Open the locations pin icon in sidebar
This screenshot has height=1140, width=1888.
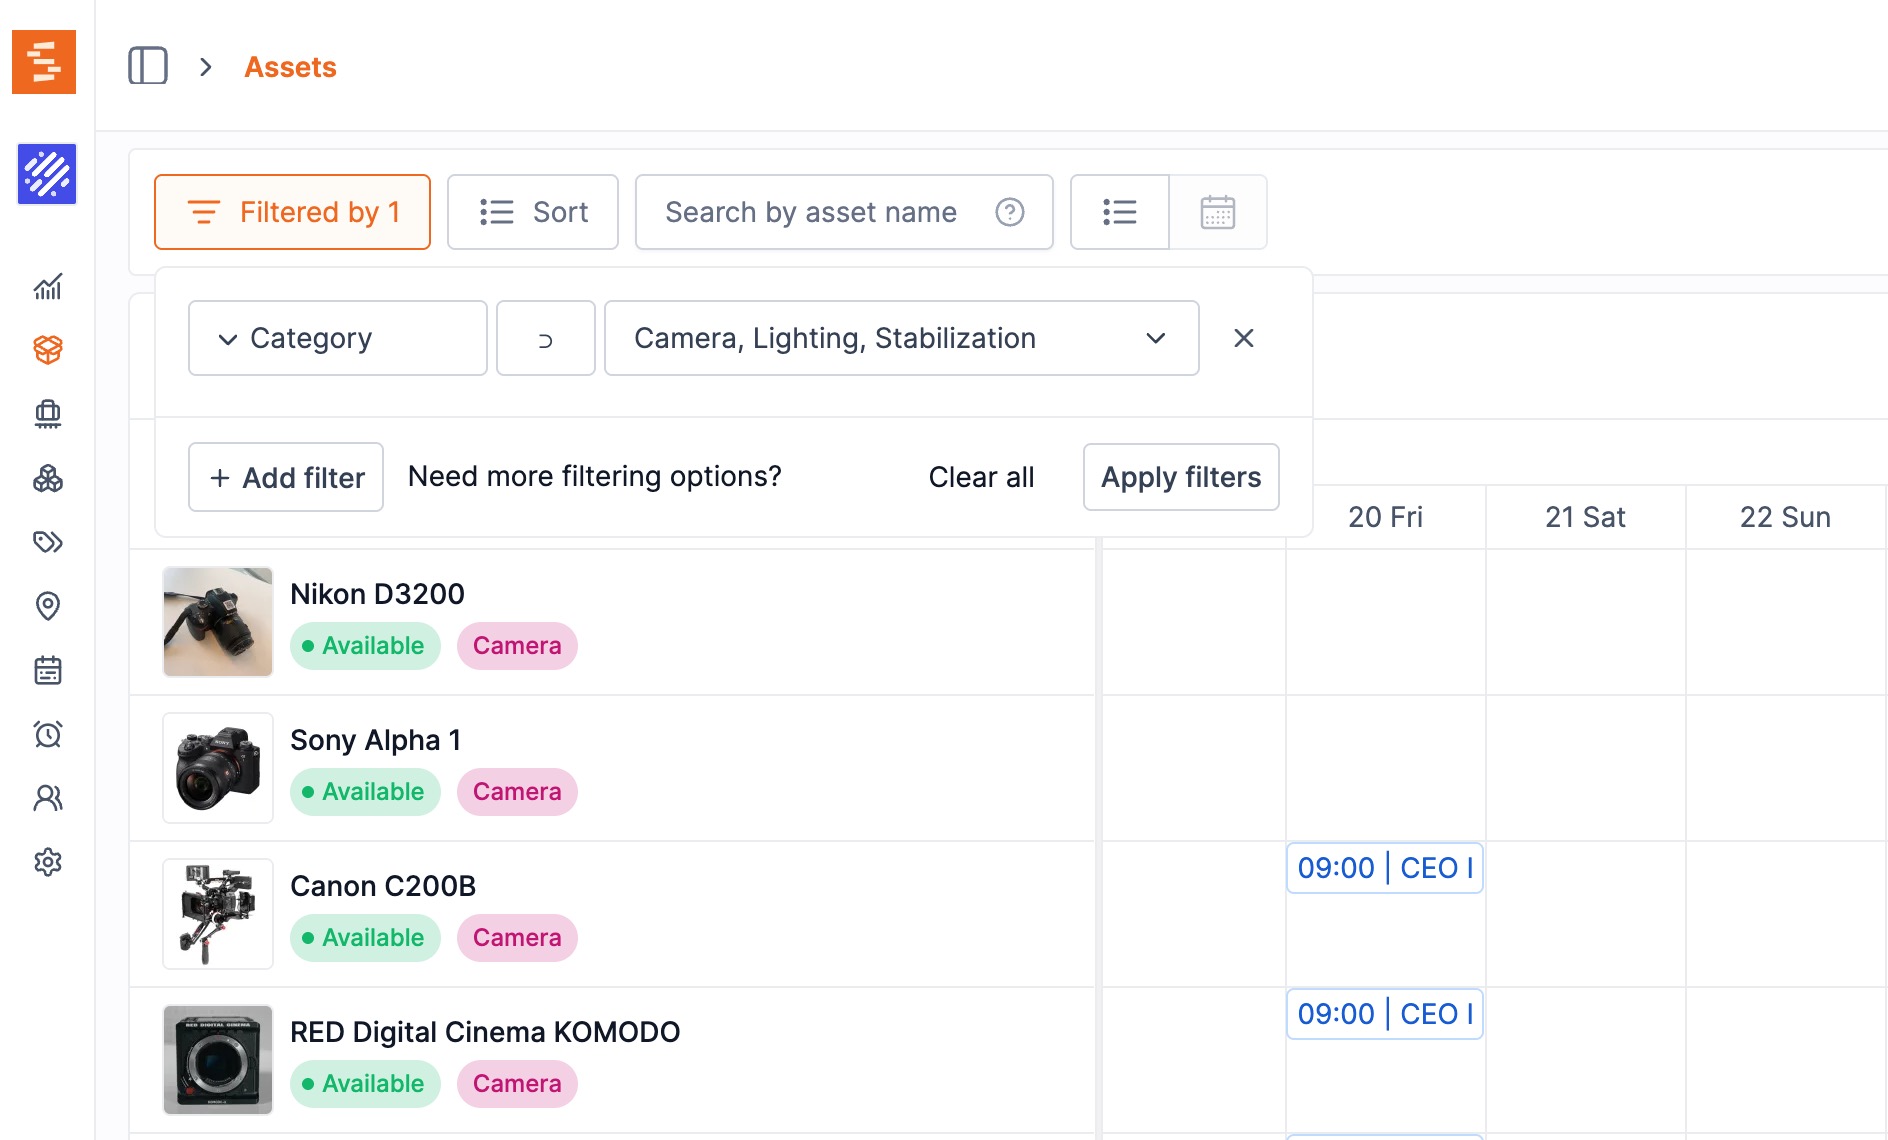pos(47,606)
